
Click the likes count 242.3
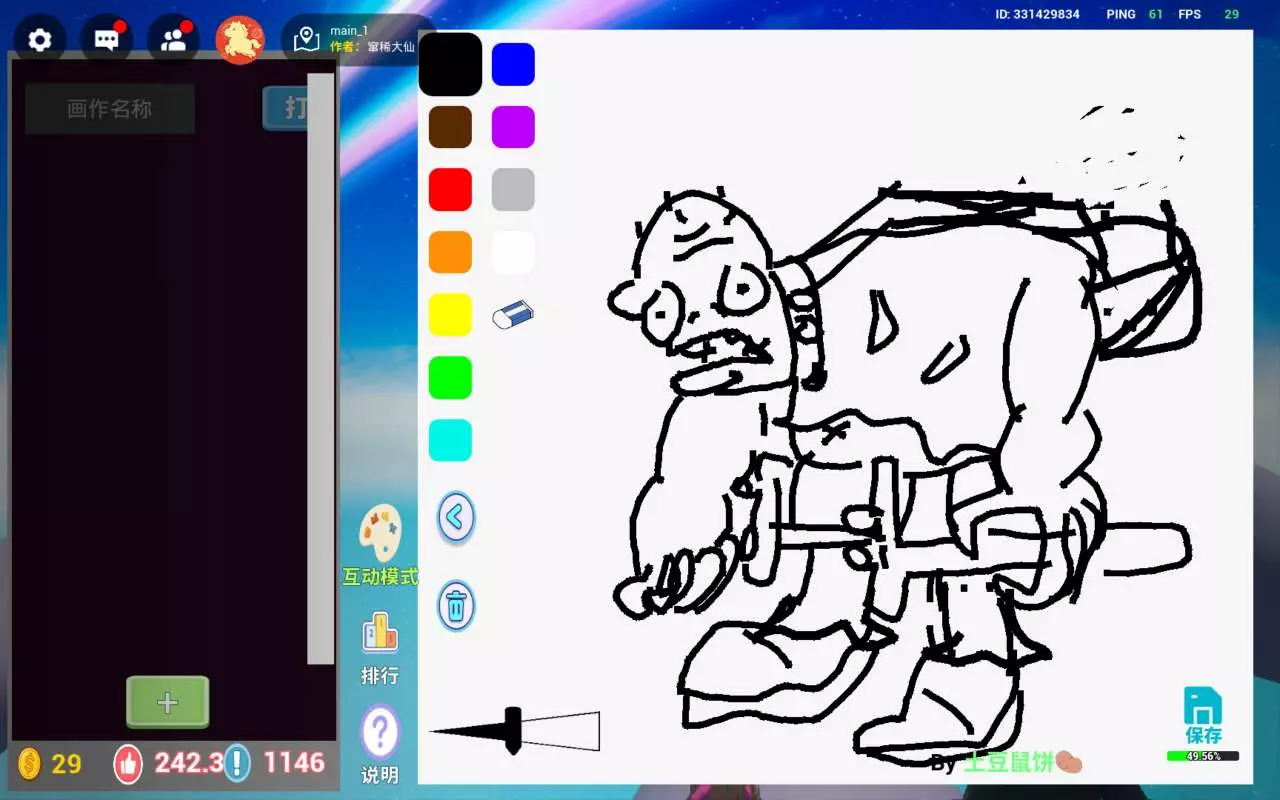click(x=188, y=763)
